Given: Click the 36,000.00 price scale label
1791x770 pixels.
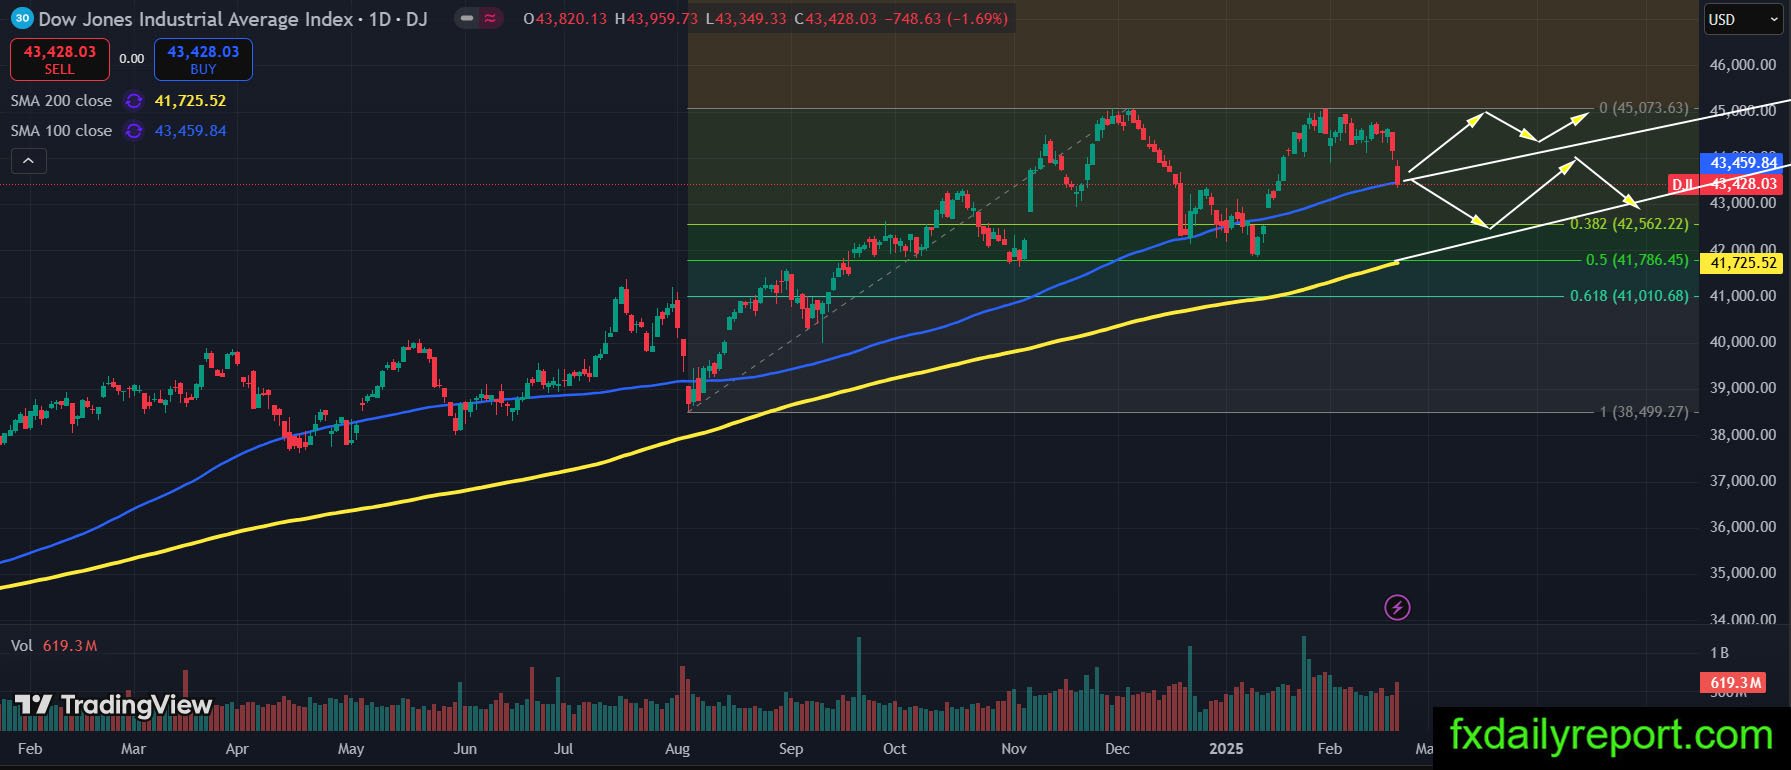Looking at the screenshot, I should [1743, 527].
